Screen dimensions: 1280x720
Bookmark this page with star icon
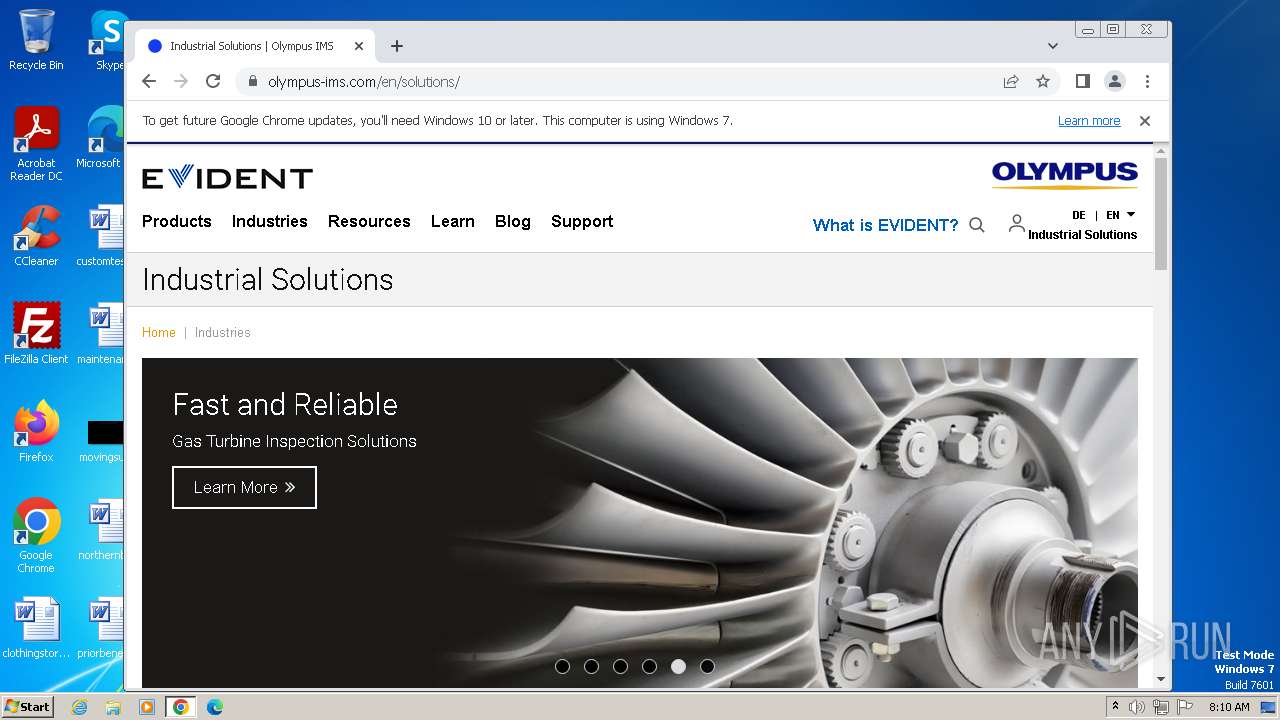(1043, 81)
